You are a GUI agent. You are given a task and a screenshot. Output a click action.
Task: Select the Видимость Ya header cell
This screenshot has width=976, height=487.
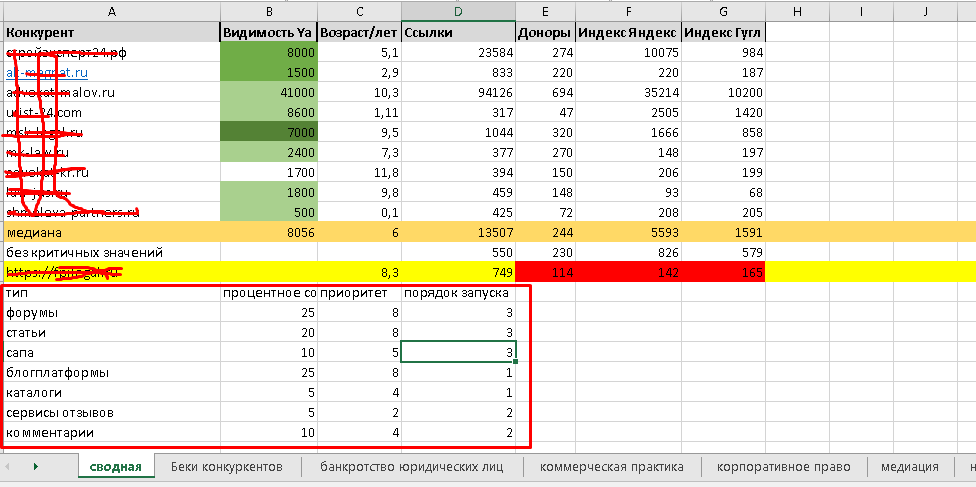(x=268, y=32)
